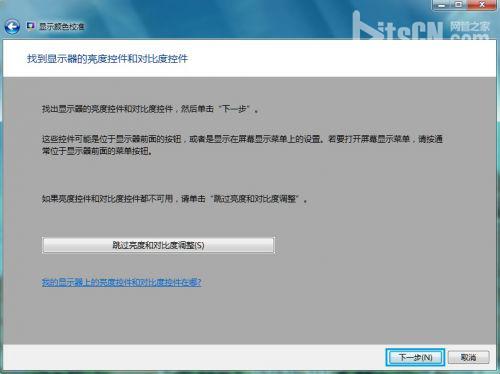Image resolution: width=500 pixels, height=374 pixels.
Task: Click the window title 显示颜色校准
Action: [x=62, y=26]
